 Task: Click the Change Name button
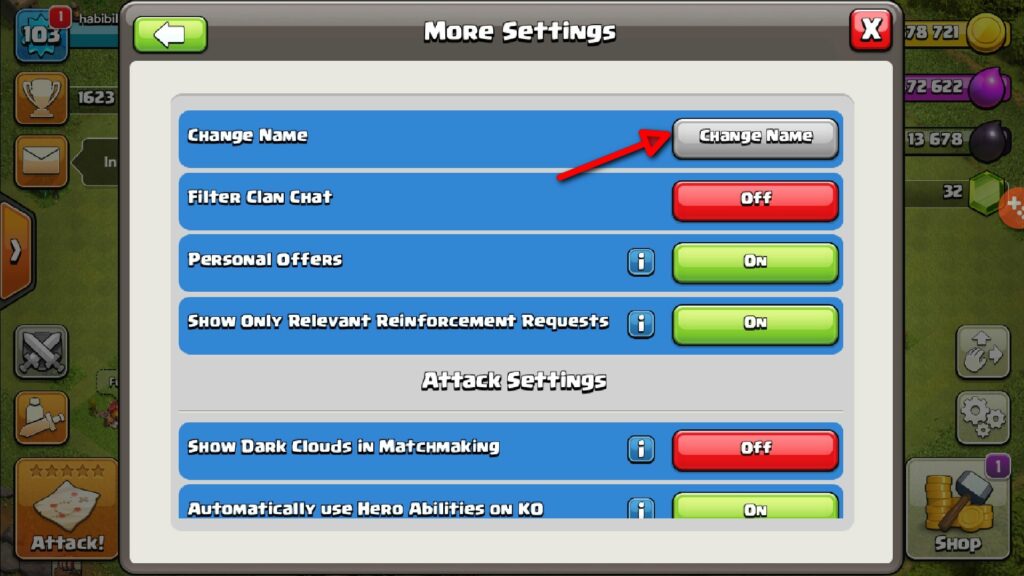click(x=755, y=138)
